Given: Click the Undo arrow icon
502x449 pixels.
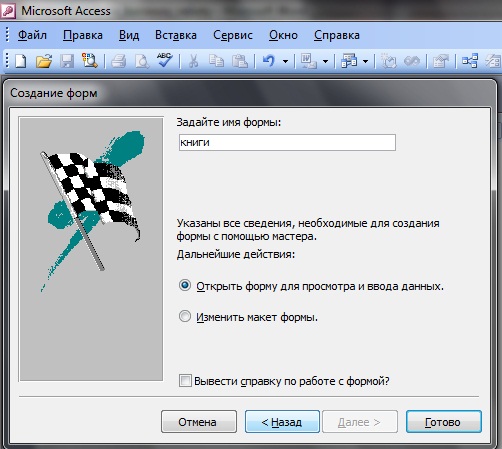Looking at the screenshot, I should tap(268, 61).
